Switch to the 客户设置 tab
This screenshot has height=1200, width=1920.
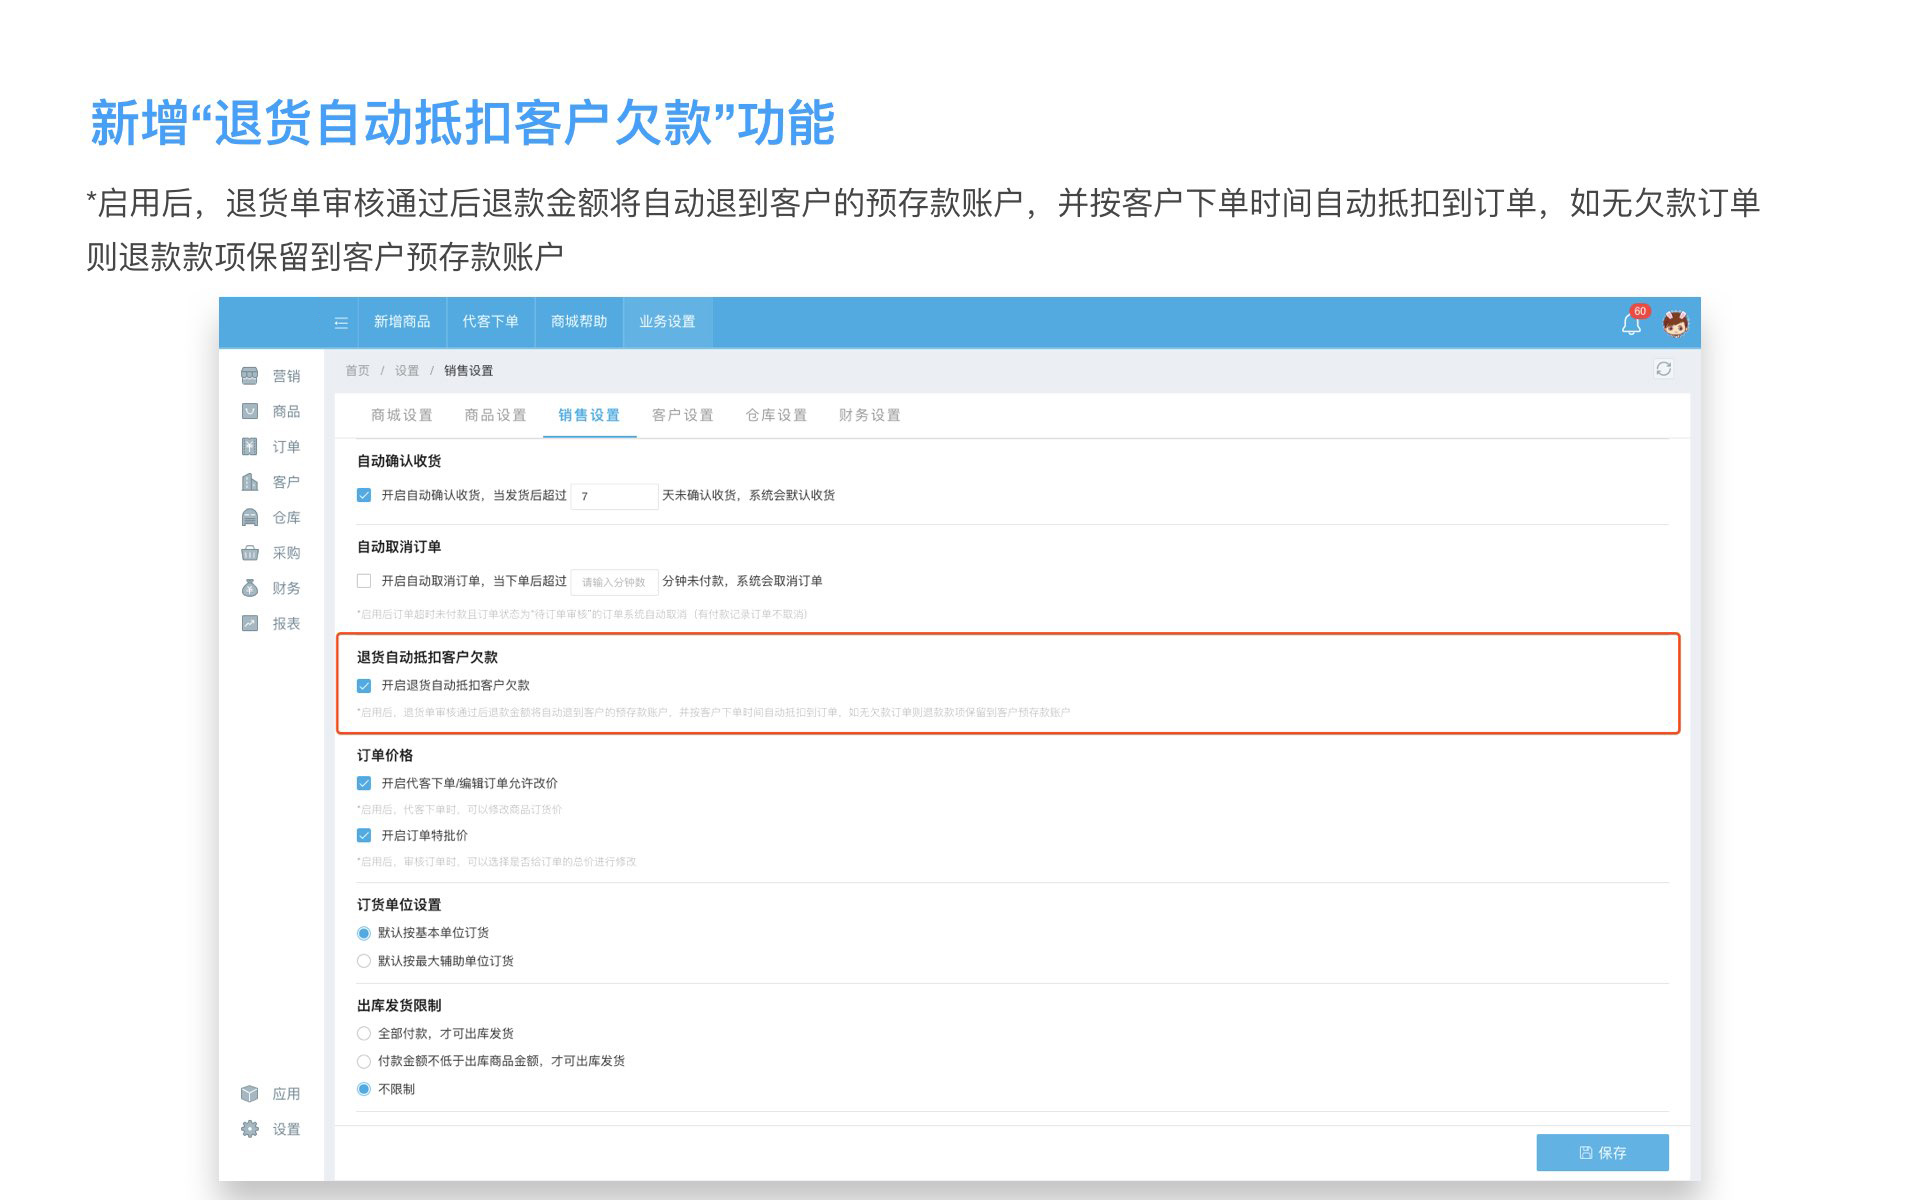682,415
